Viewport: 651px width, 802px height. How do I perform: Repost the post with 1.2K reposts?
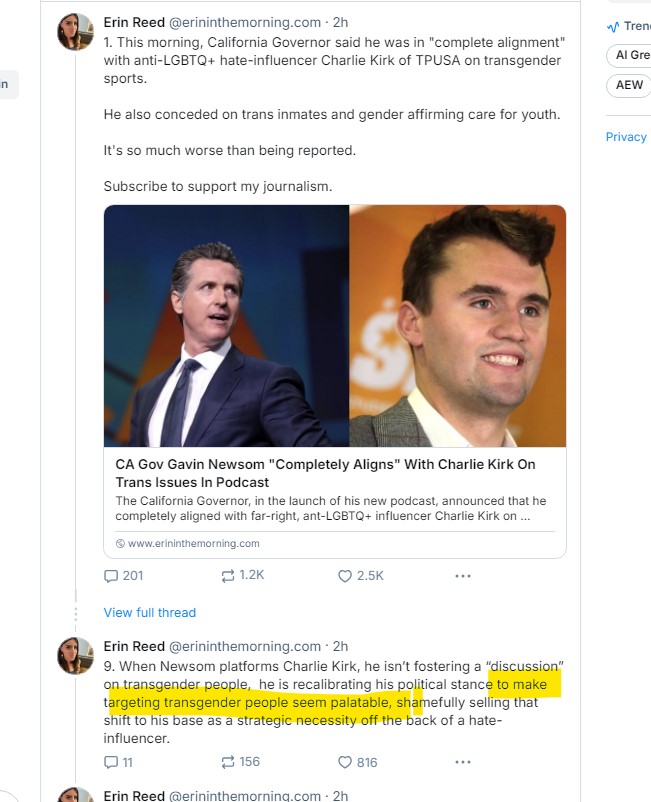(x=228, y=576)
